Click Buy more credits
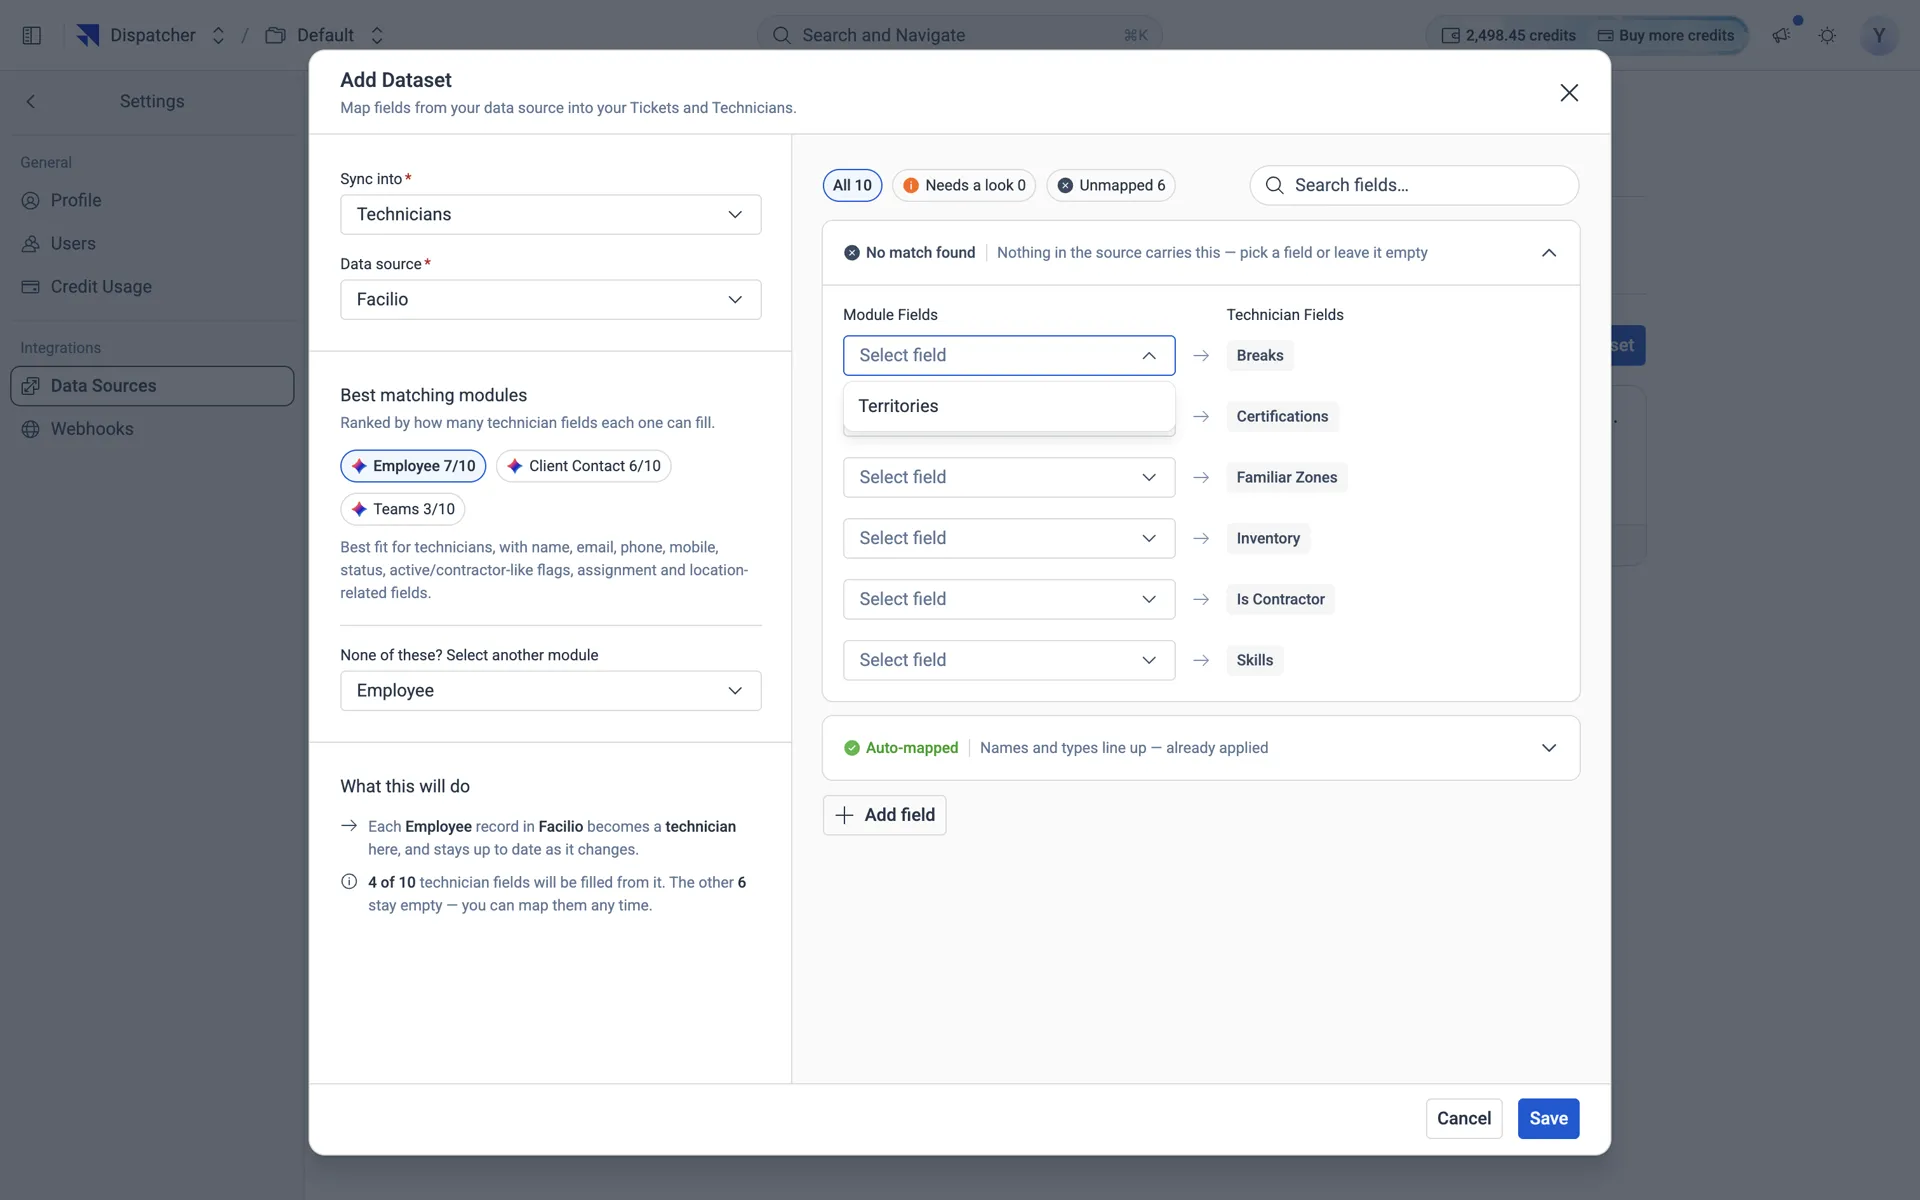The width and height of the screenshot is (1920, 1200). [x=1666, y=35]
